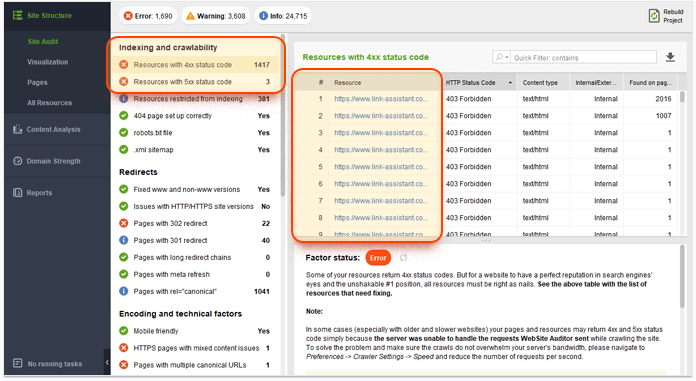Select Pages with multiple canonical URLs factor
696x381 pixels.
pos(194,365)
